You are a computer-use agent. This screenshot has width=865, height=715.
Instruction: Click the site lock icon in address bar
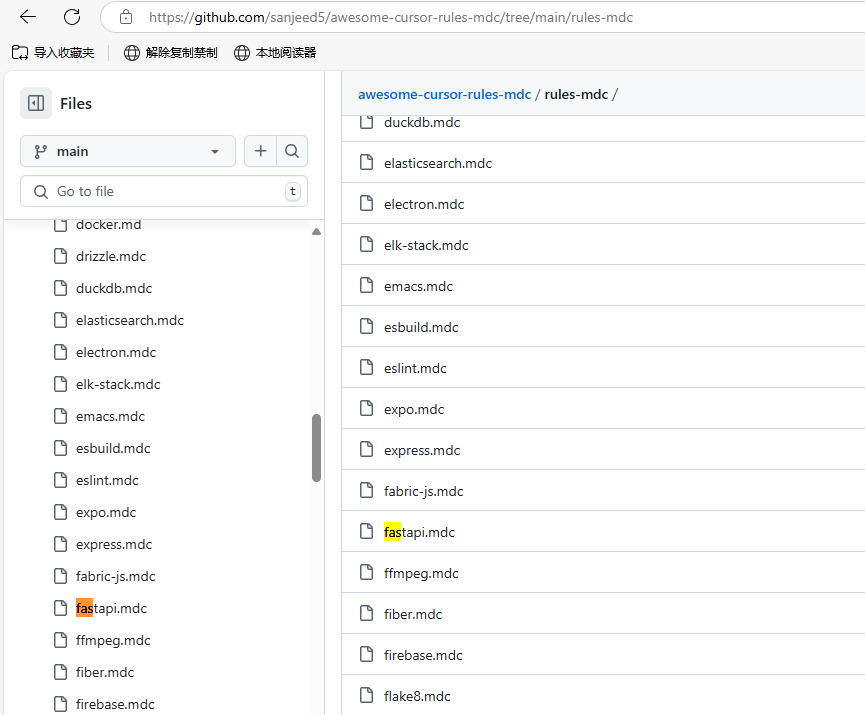coord(126,17)
